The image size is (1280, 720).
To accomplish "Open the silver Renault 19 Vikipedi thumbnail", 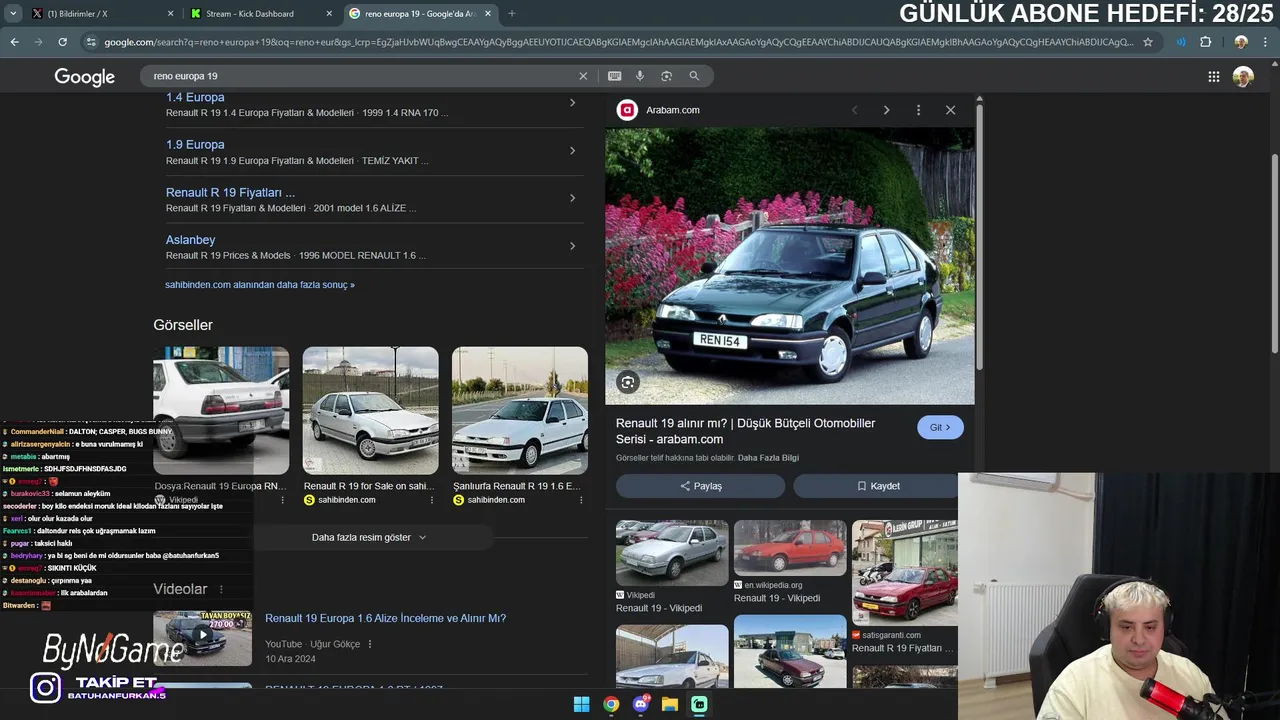I will pos(672,553).
